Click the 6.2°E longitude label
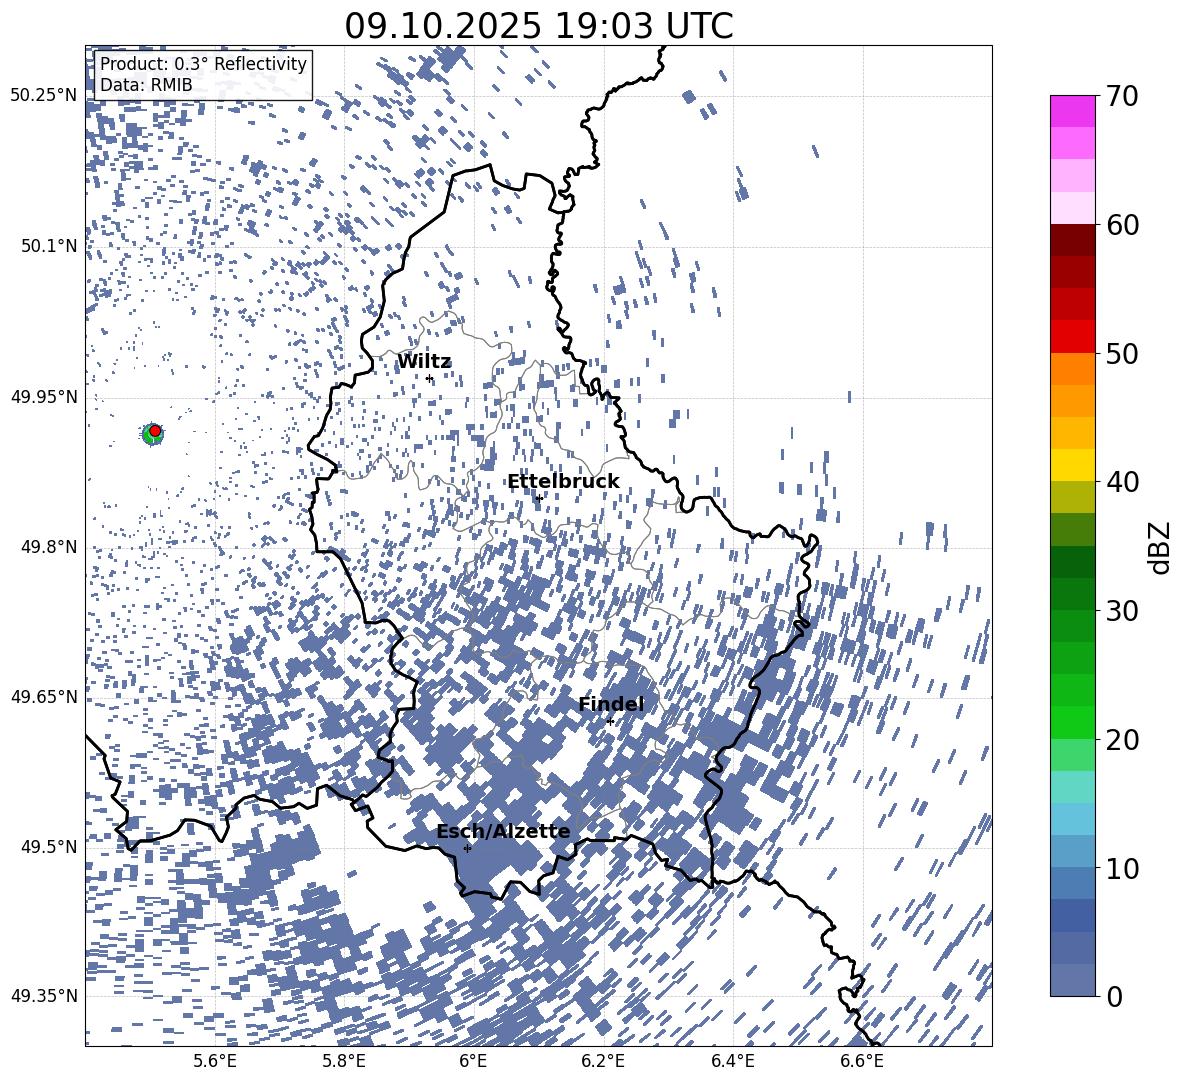Viewport: 1184px width, 1081px height. tap(603, 1061)
